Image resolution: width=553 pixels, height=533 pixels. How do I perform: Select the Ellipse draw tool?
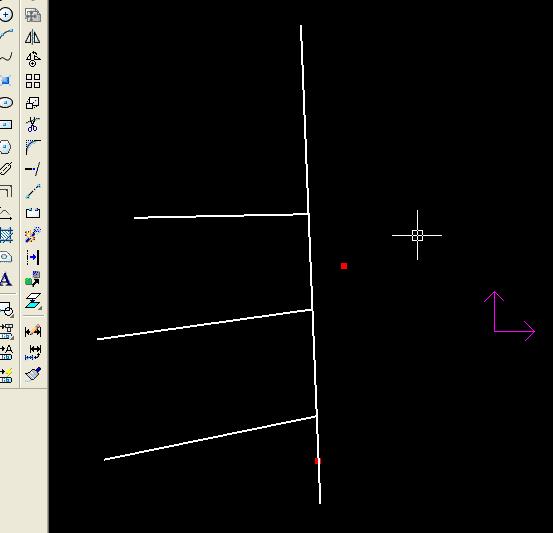tap(6, 103)
